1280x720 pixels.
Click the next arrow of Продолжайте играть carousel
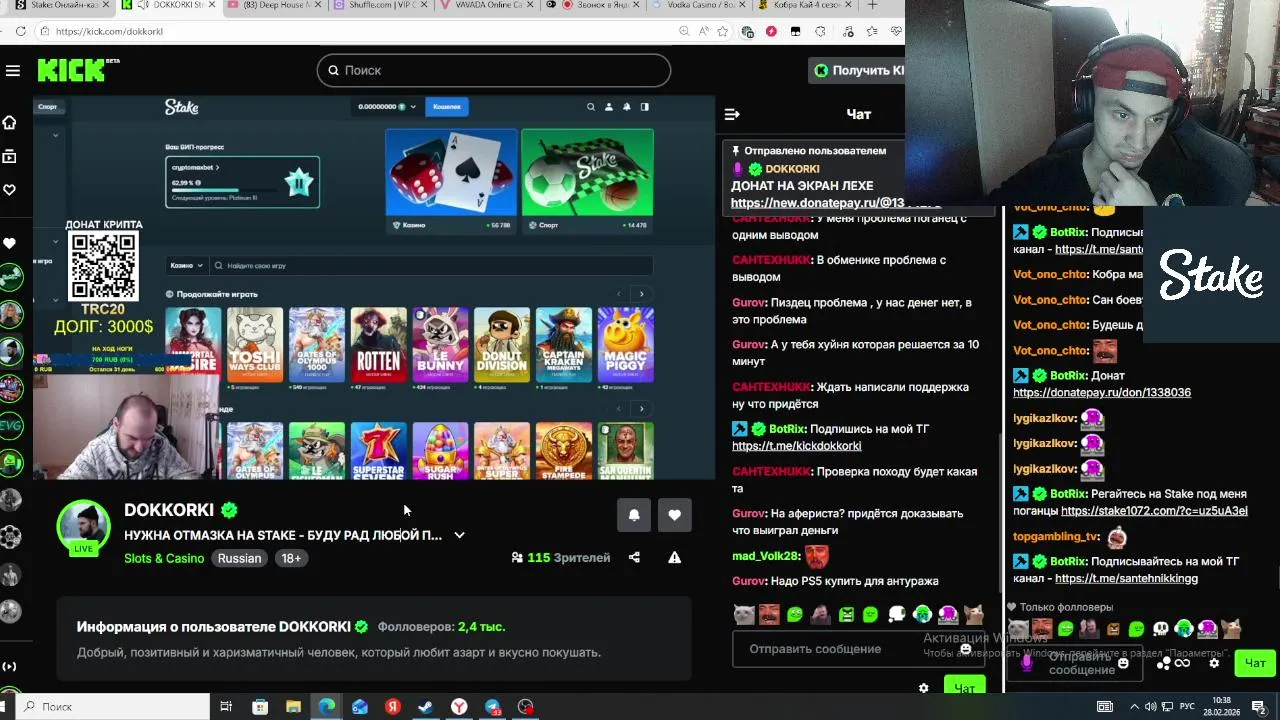[641, 294]
